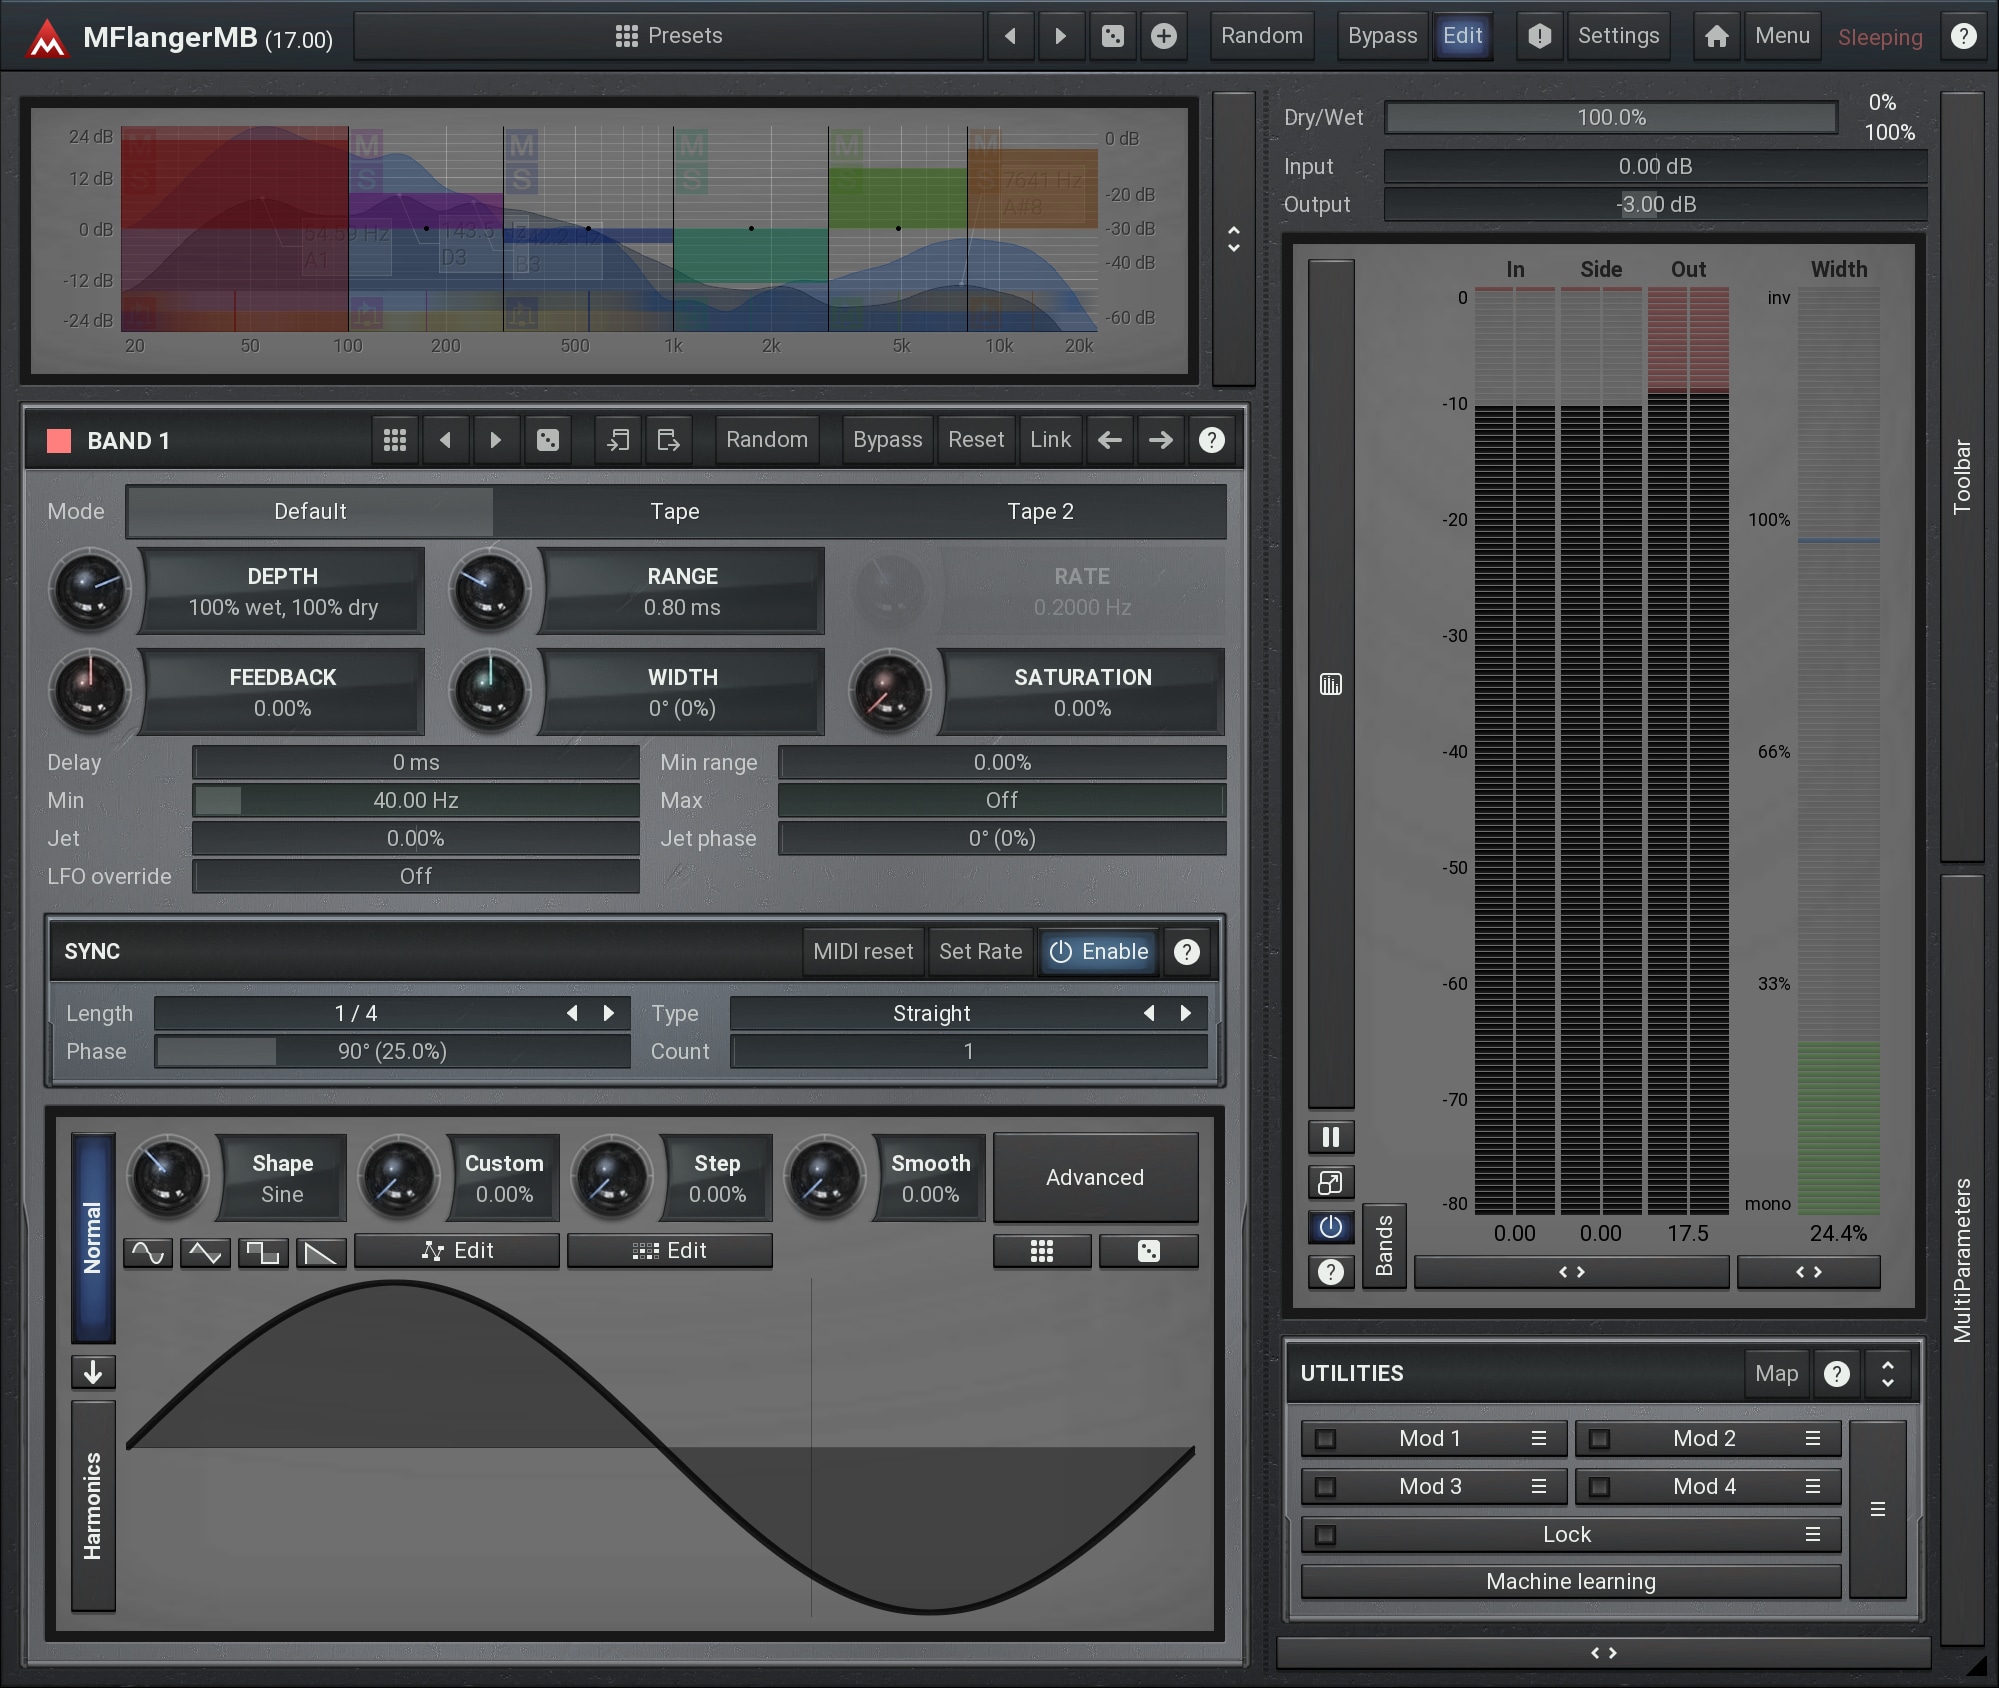Screen dimensions: 1999x1688
Task: Click the Advanced button in LFO section
Action: [1095, 1177]
